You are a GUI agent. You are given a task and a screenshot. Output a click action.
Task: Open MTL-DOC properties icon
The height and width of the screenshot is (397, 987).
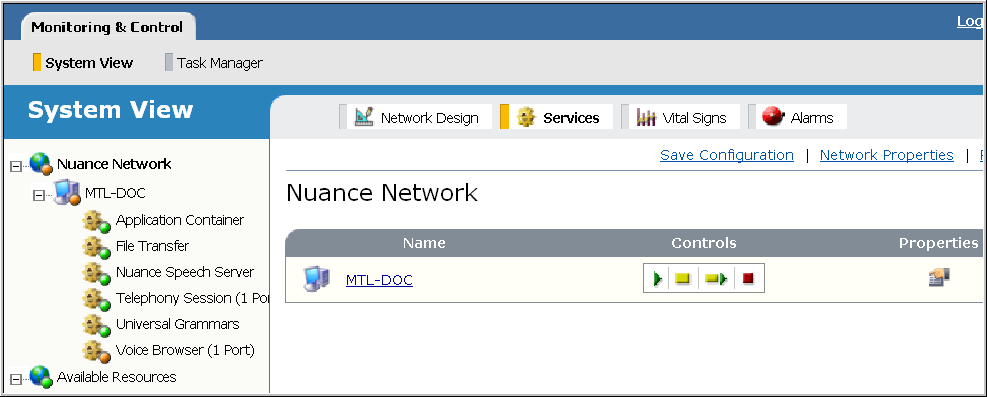pos(939,277)
